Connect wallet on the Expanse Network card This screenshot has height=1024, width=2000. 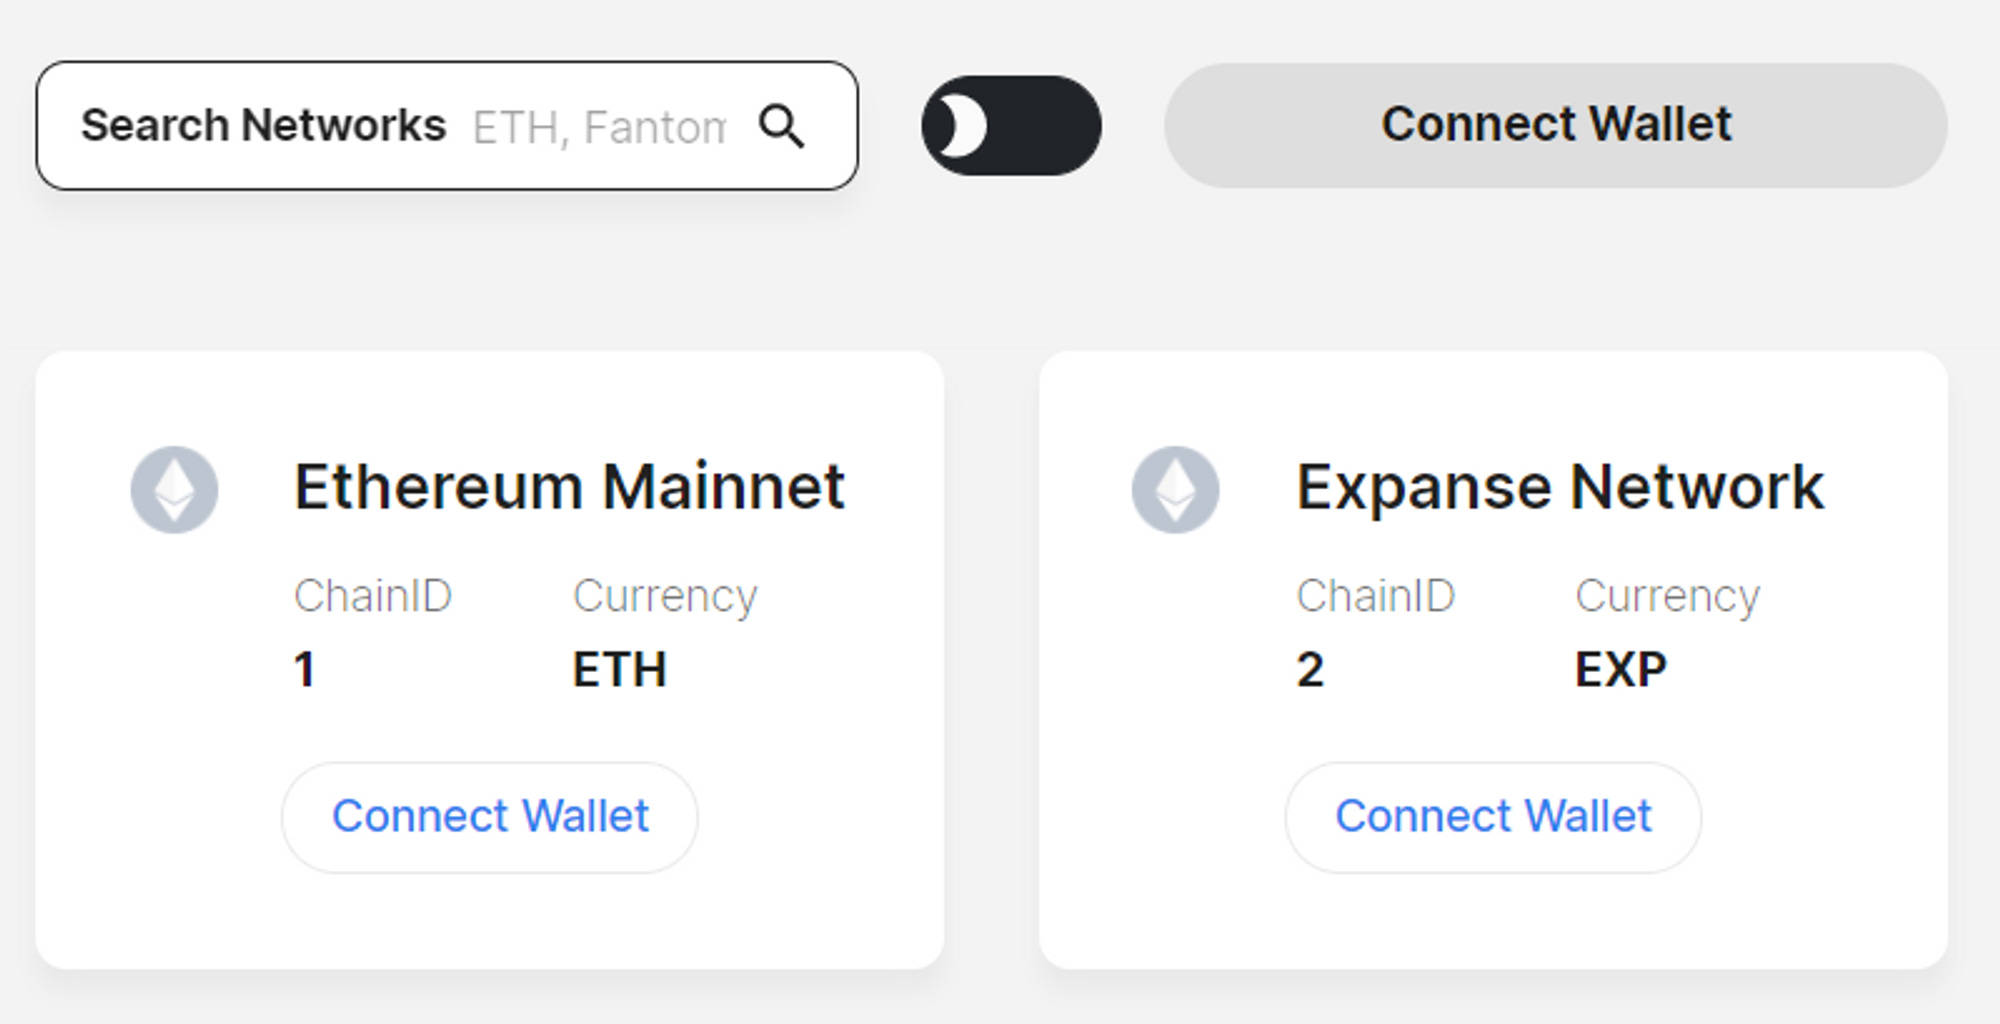pos(1493,817)
